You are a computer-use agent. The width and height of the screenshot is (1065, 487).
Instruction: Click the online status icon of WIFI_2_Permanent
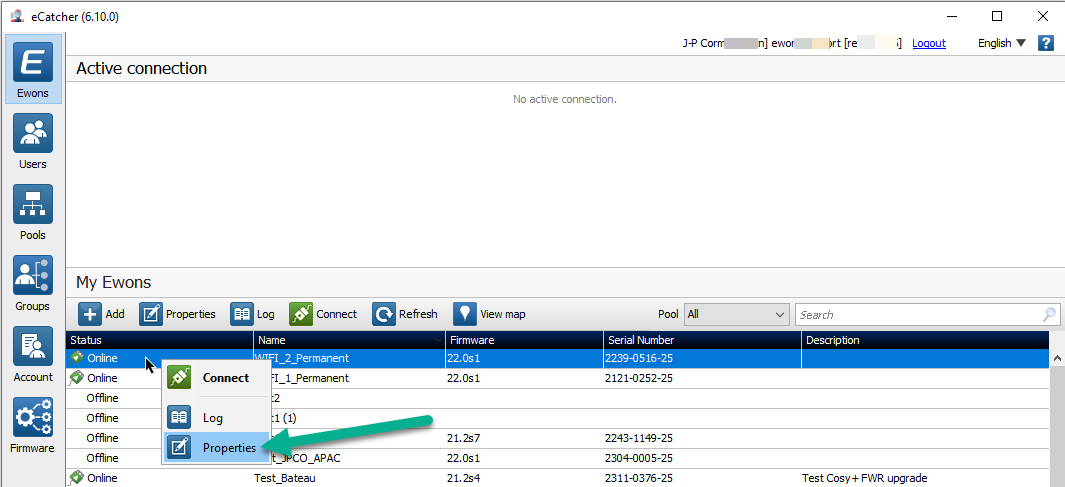point(77,357)
